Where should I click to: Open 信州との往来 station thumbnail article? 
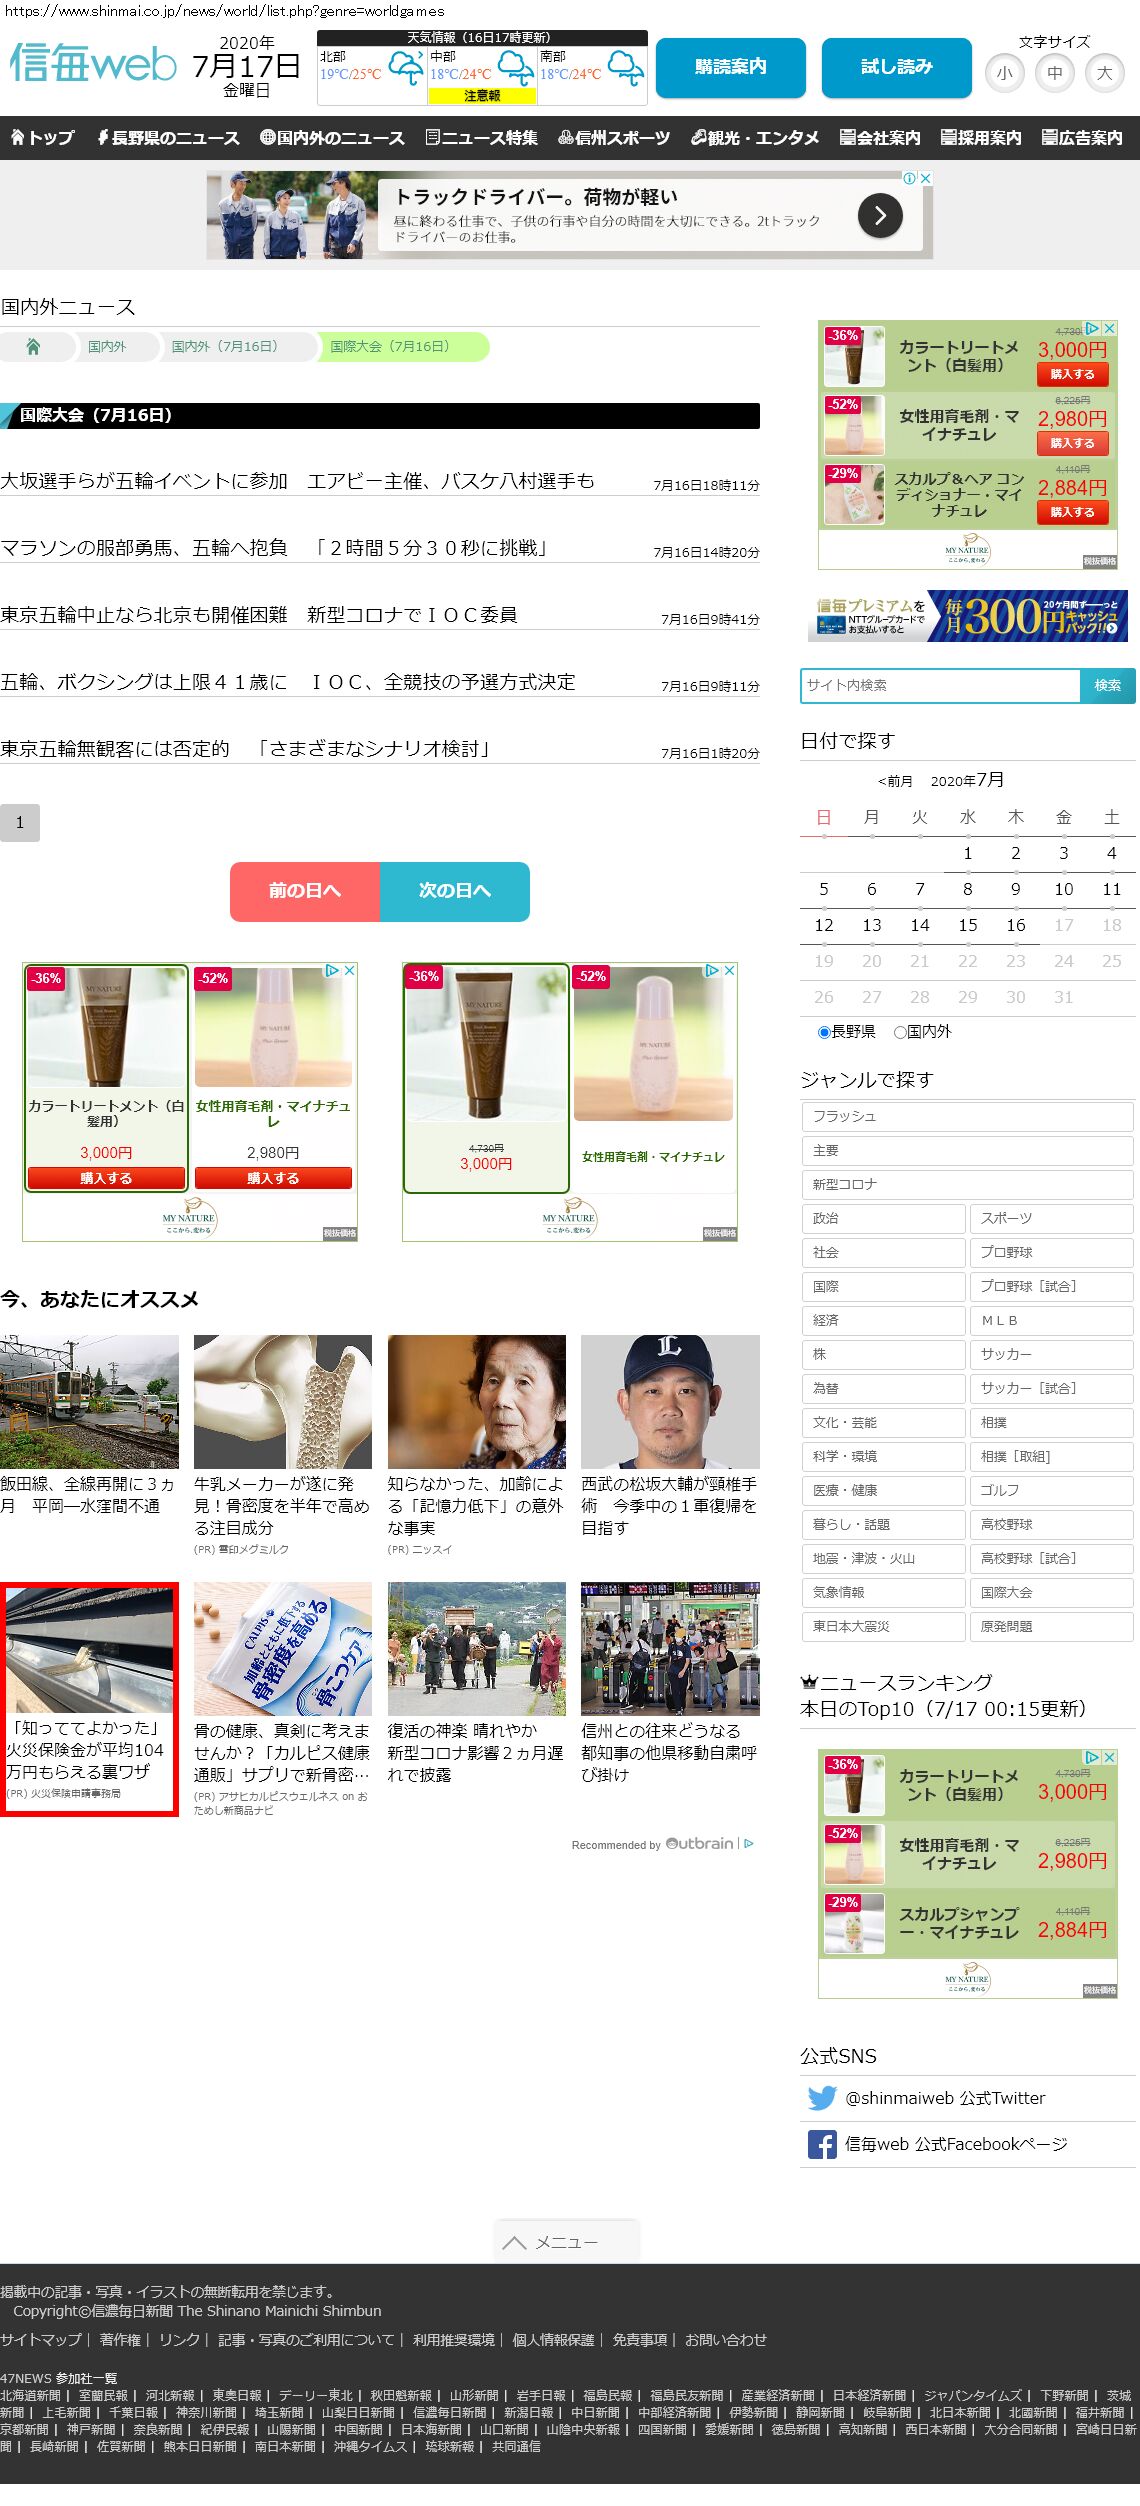click(670, 1648)
